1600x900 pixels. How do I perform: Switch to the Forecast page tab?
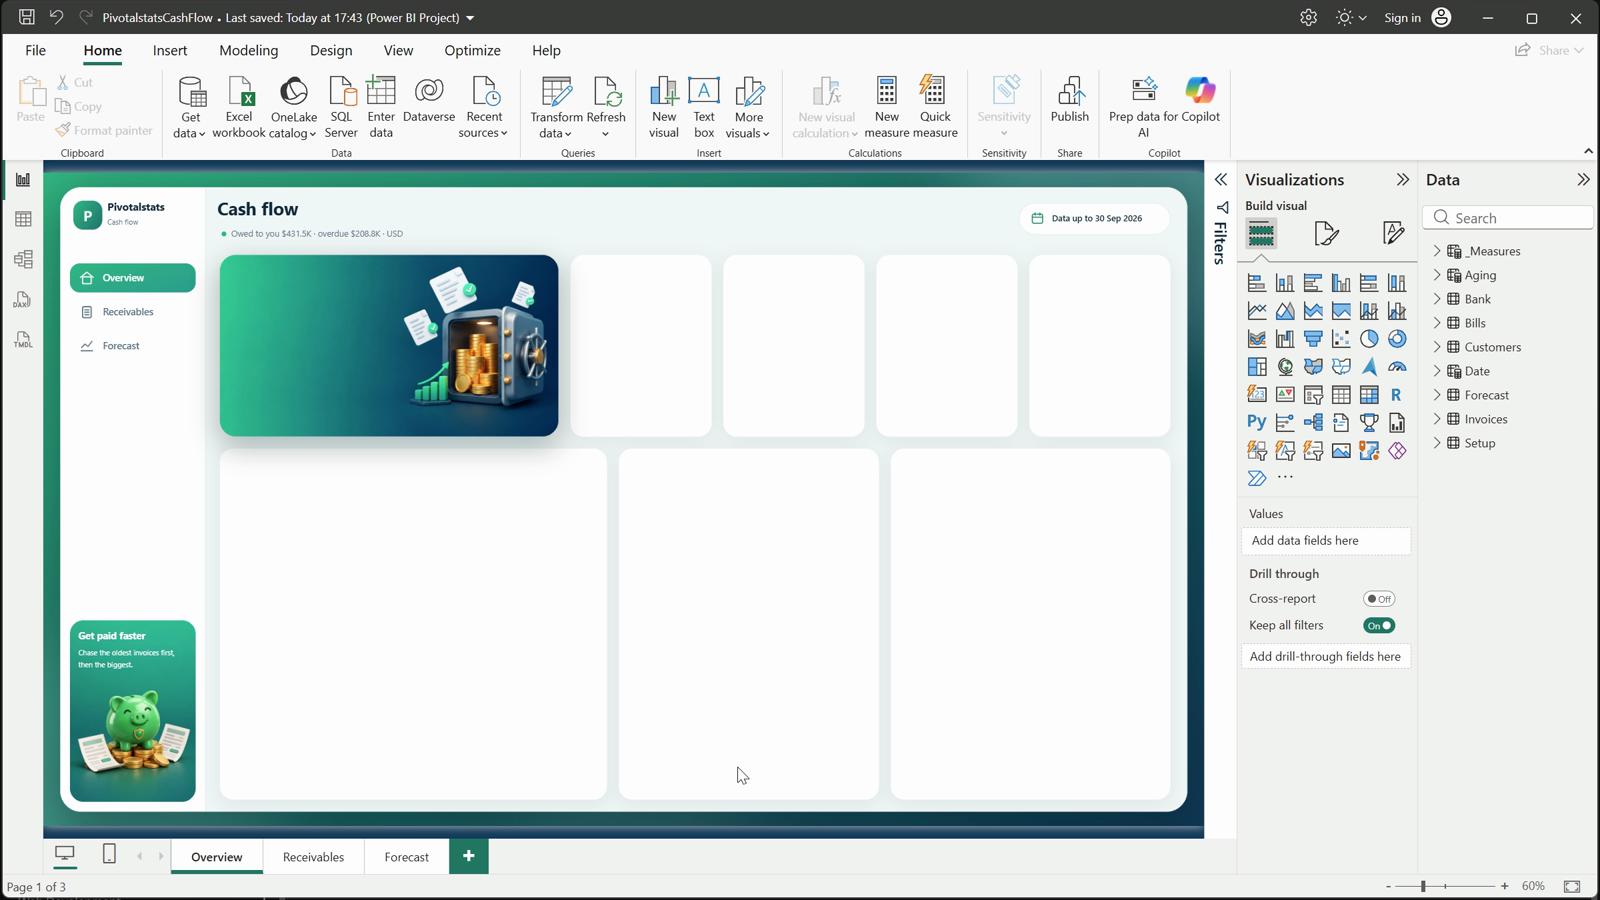(406, 857)
